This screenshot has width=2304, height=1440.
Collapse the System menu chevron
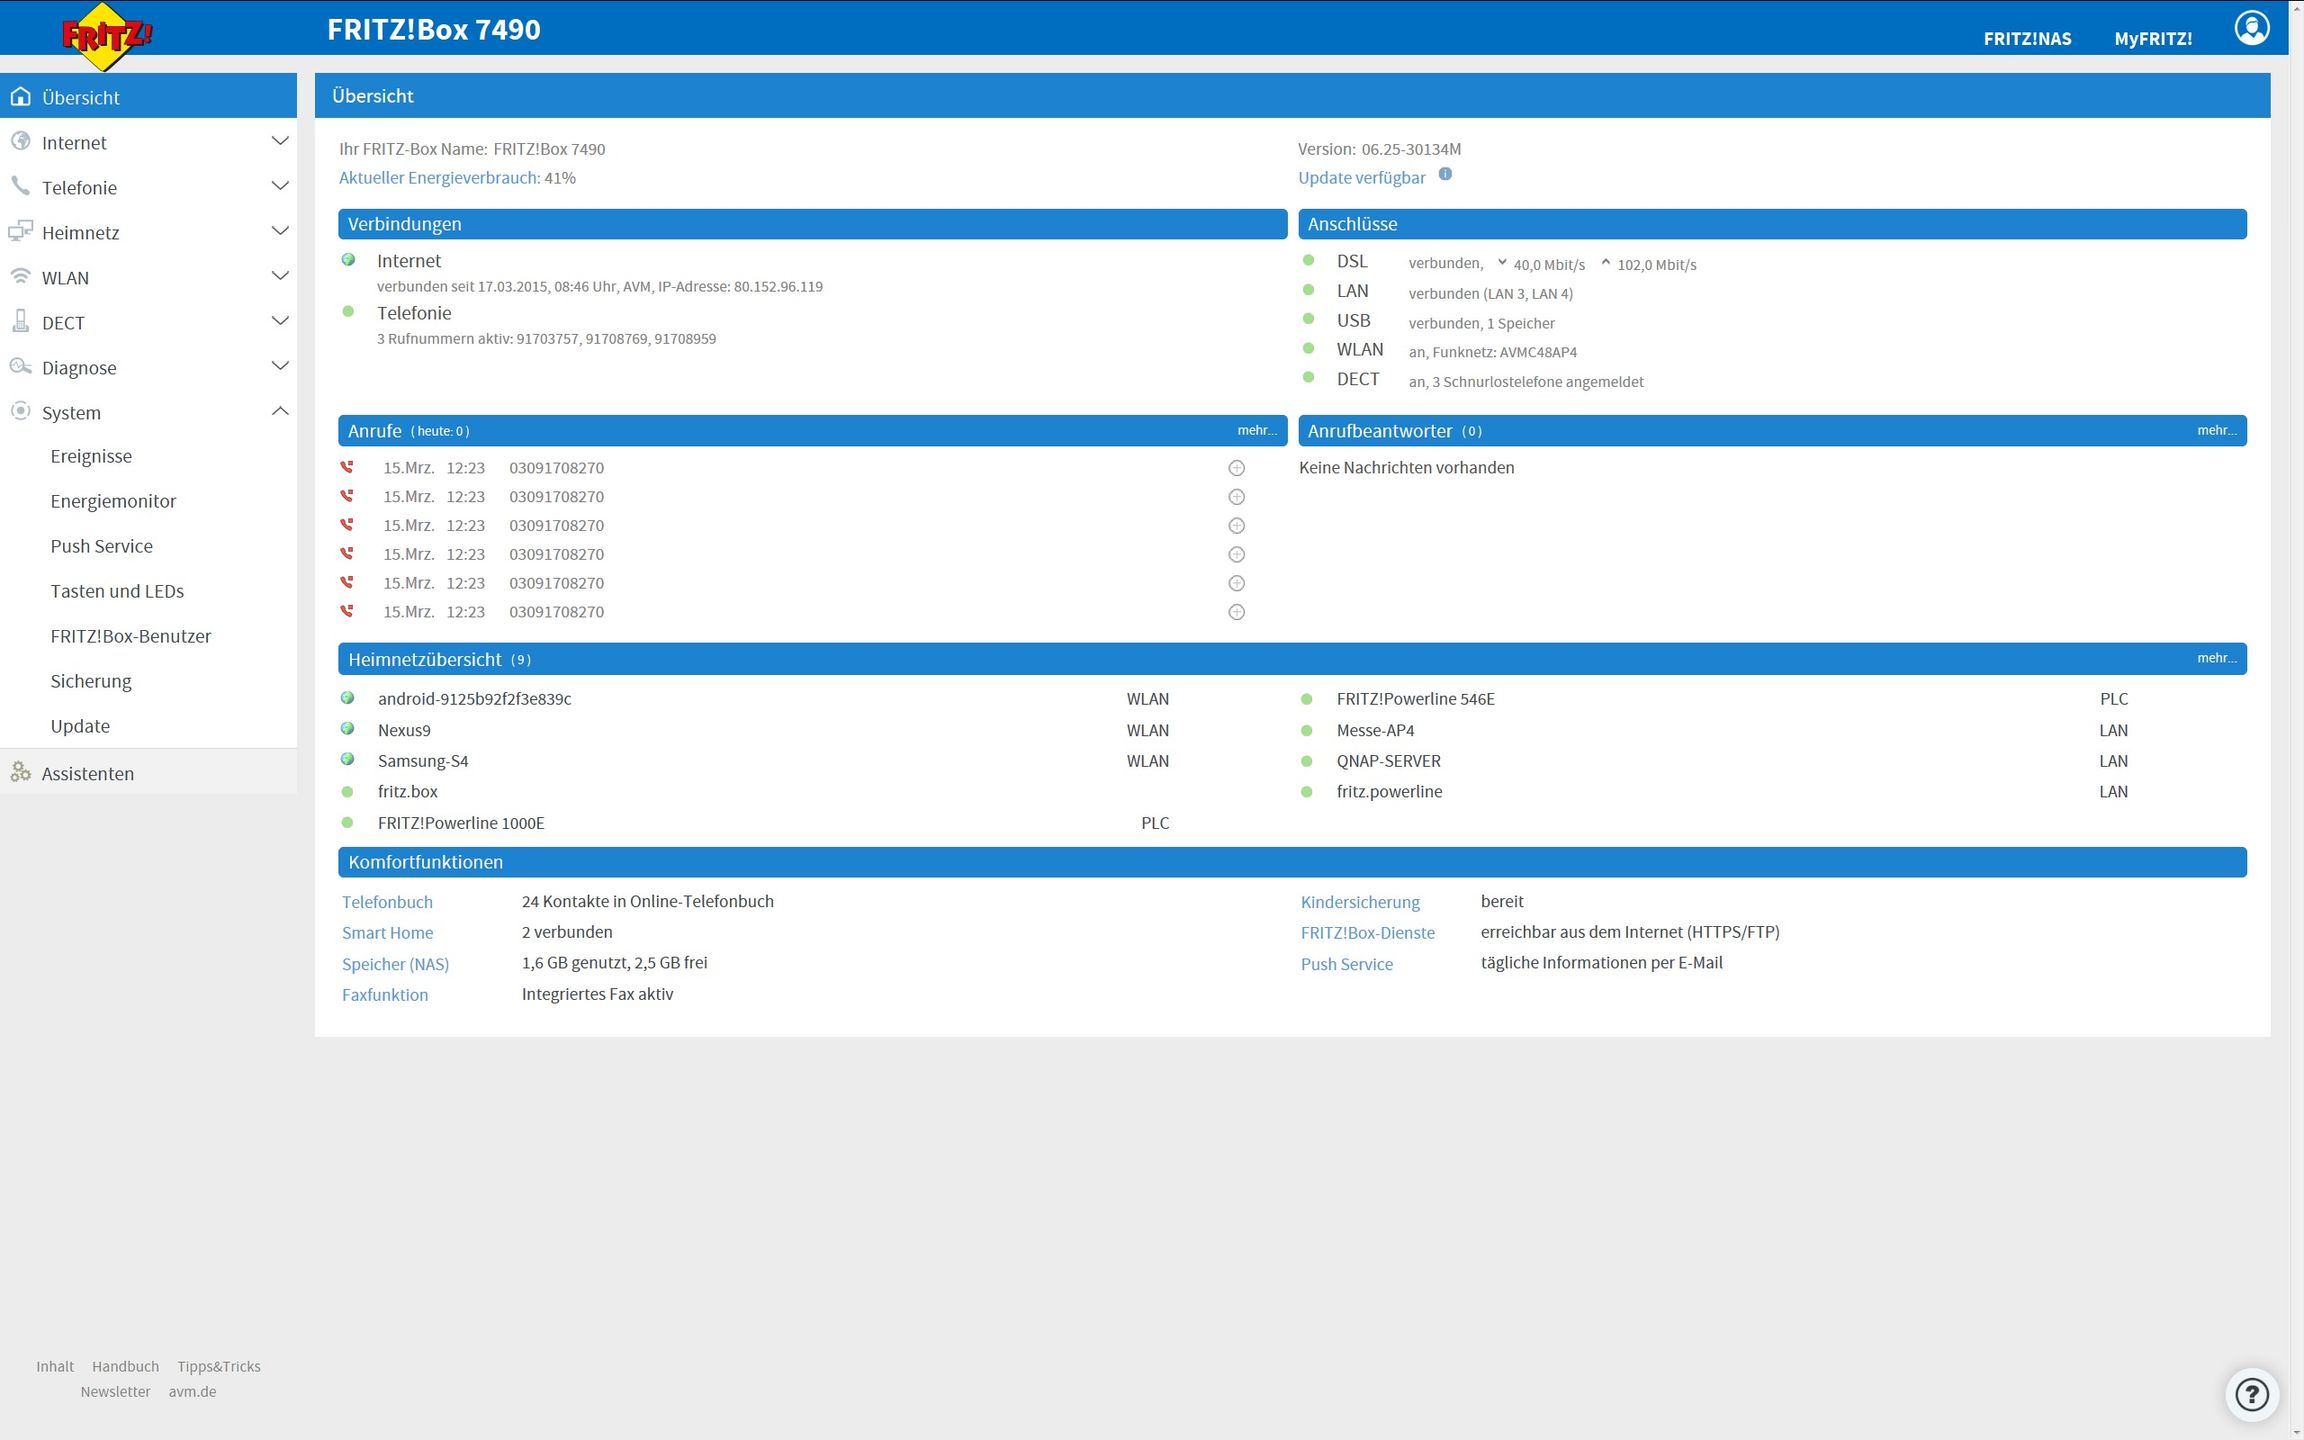point(280,412)
